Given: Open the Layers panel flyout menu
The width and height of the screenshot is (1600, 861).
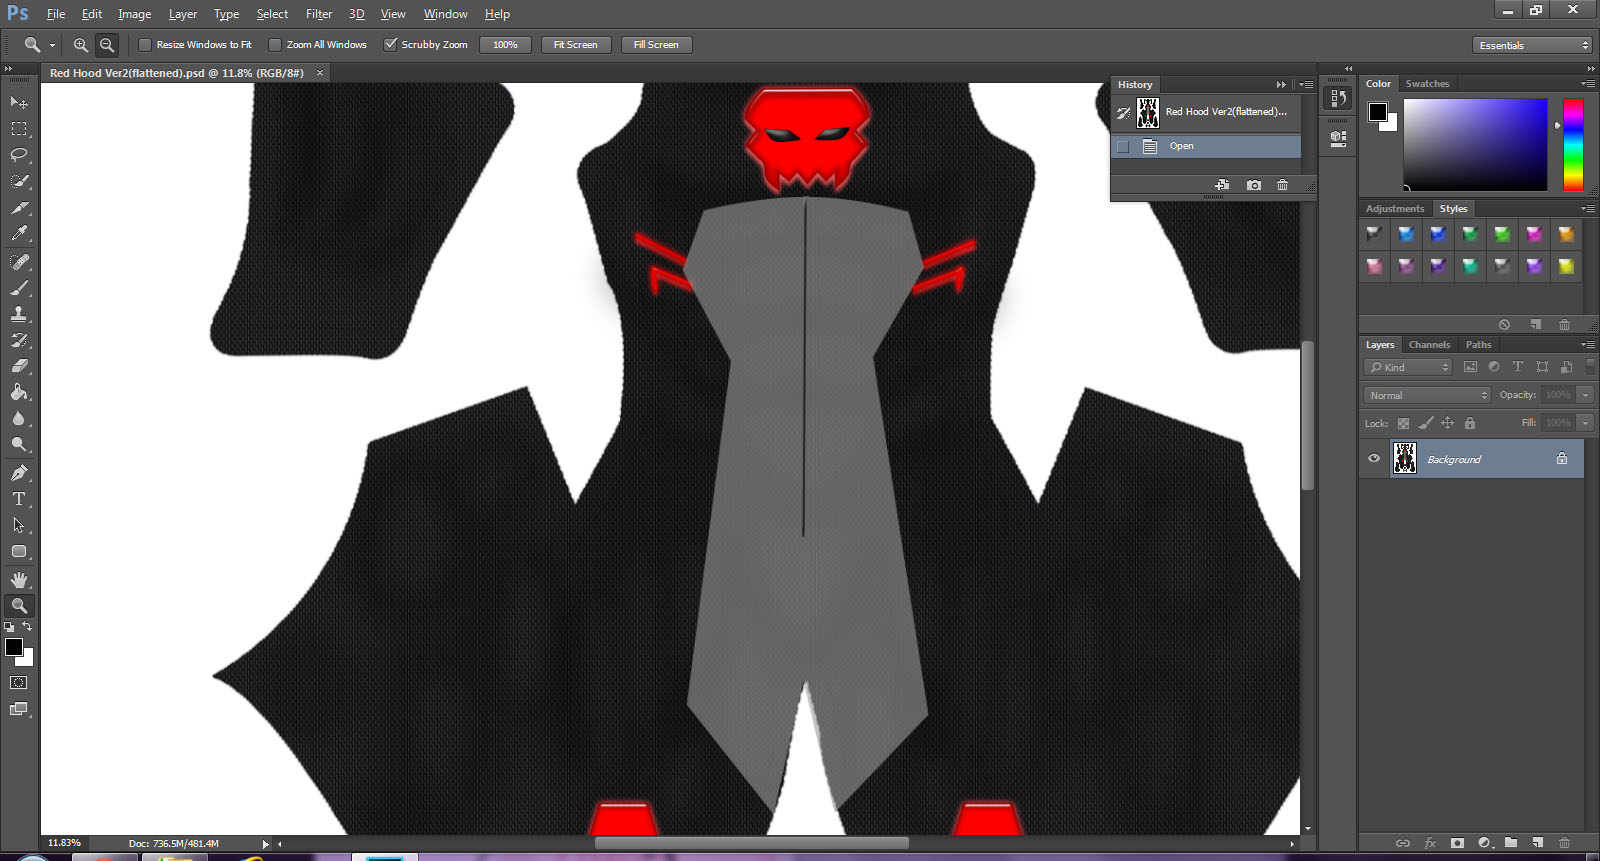Looking at the screenshot, I should tap(1588, 345).
